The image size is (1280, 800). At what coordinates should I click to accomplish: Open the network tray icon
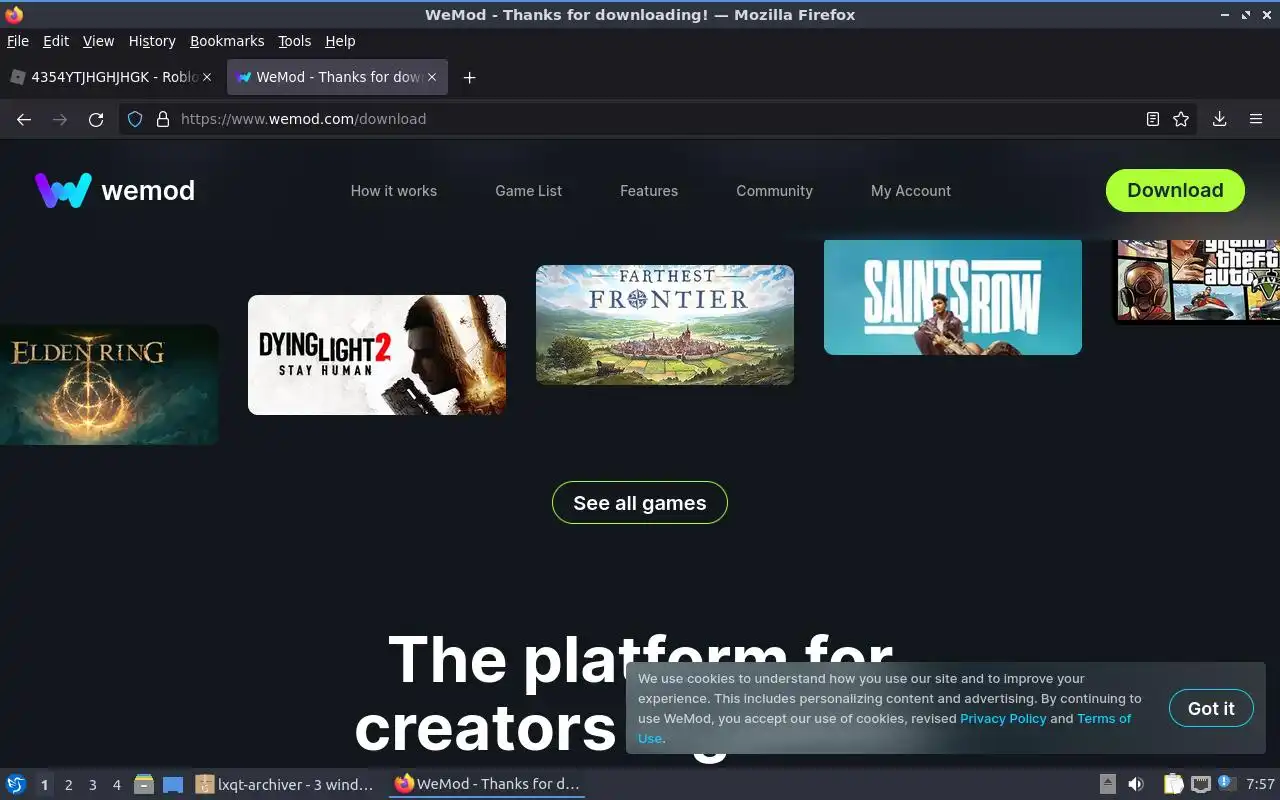coord(1201,784)
